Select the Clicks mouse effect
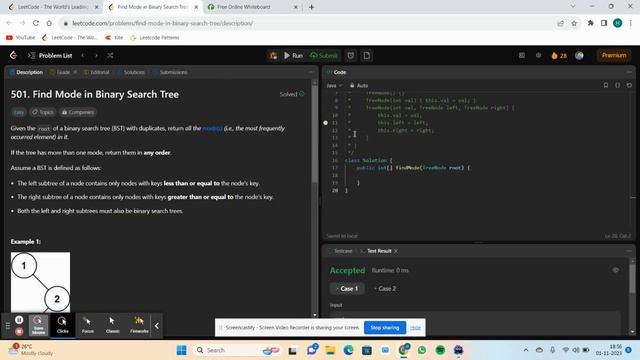Viewport: 640px width, 360px height. coord(62,325)
